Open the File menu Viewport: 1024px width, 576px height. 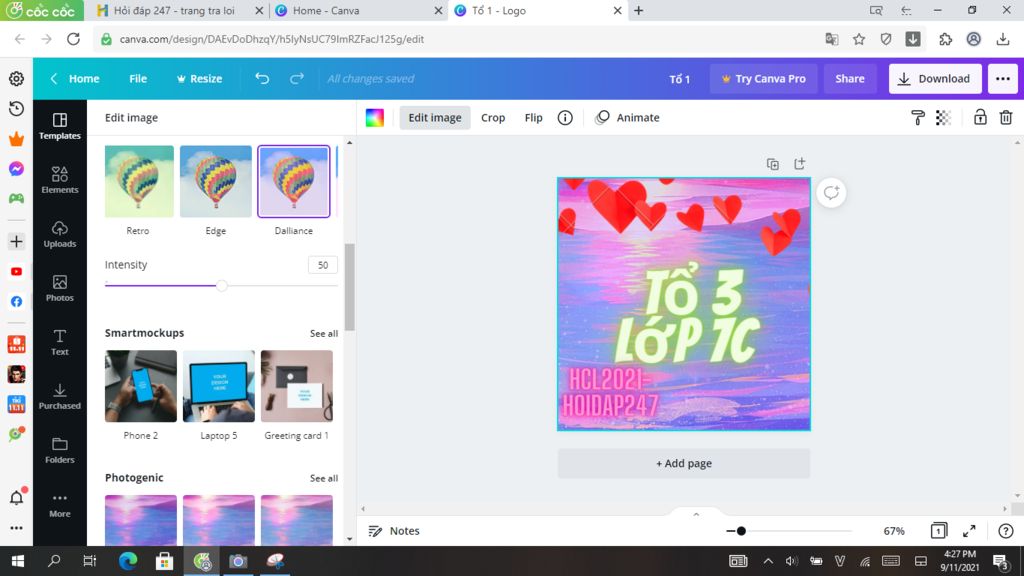(x=137, y=78)
